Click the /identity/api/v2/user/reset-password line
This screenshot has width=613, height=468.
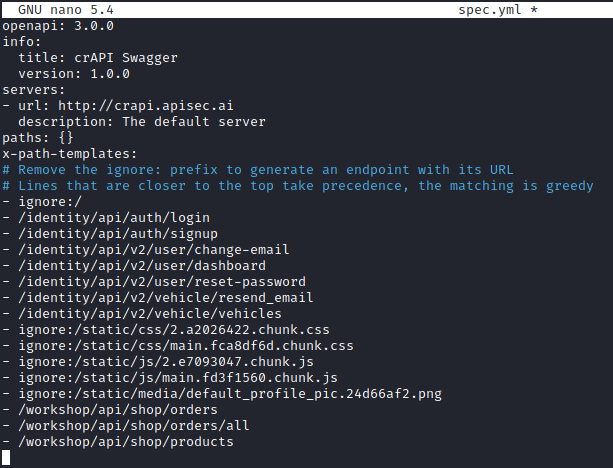[161, 281]
